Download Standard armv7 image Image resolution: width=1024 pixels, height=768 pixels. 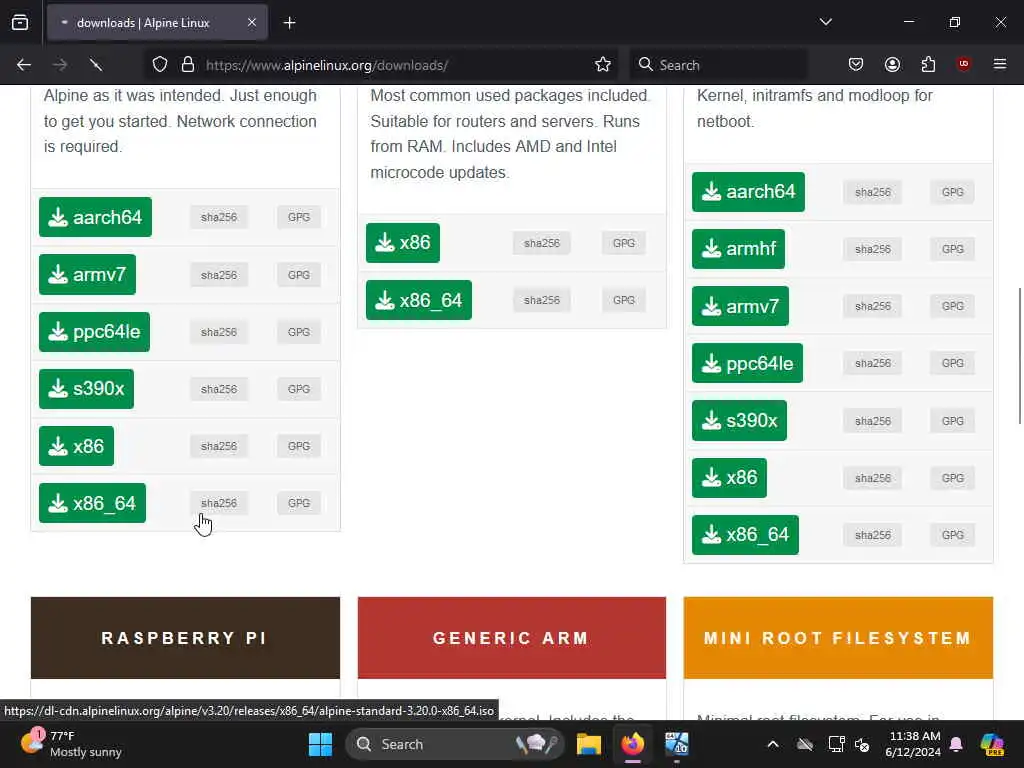coord(88,274)
